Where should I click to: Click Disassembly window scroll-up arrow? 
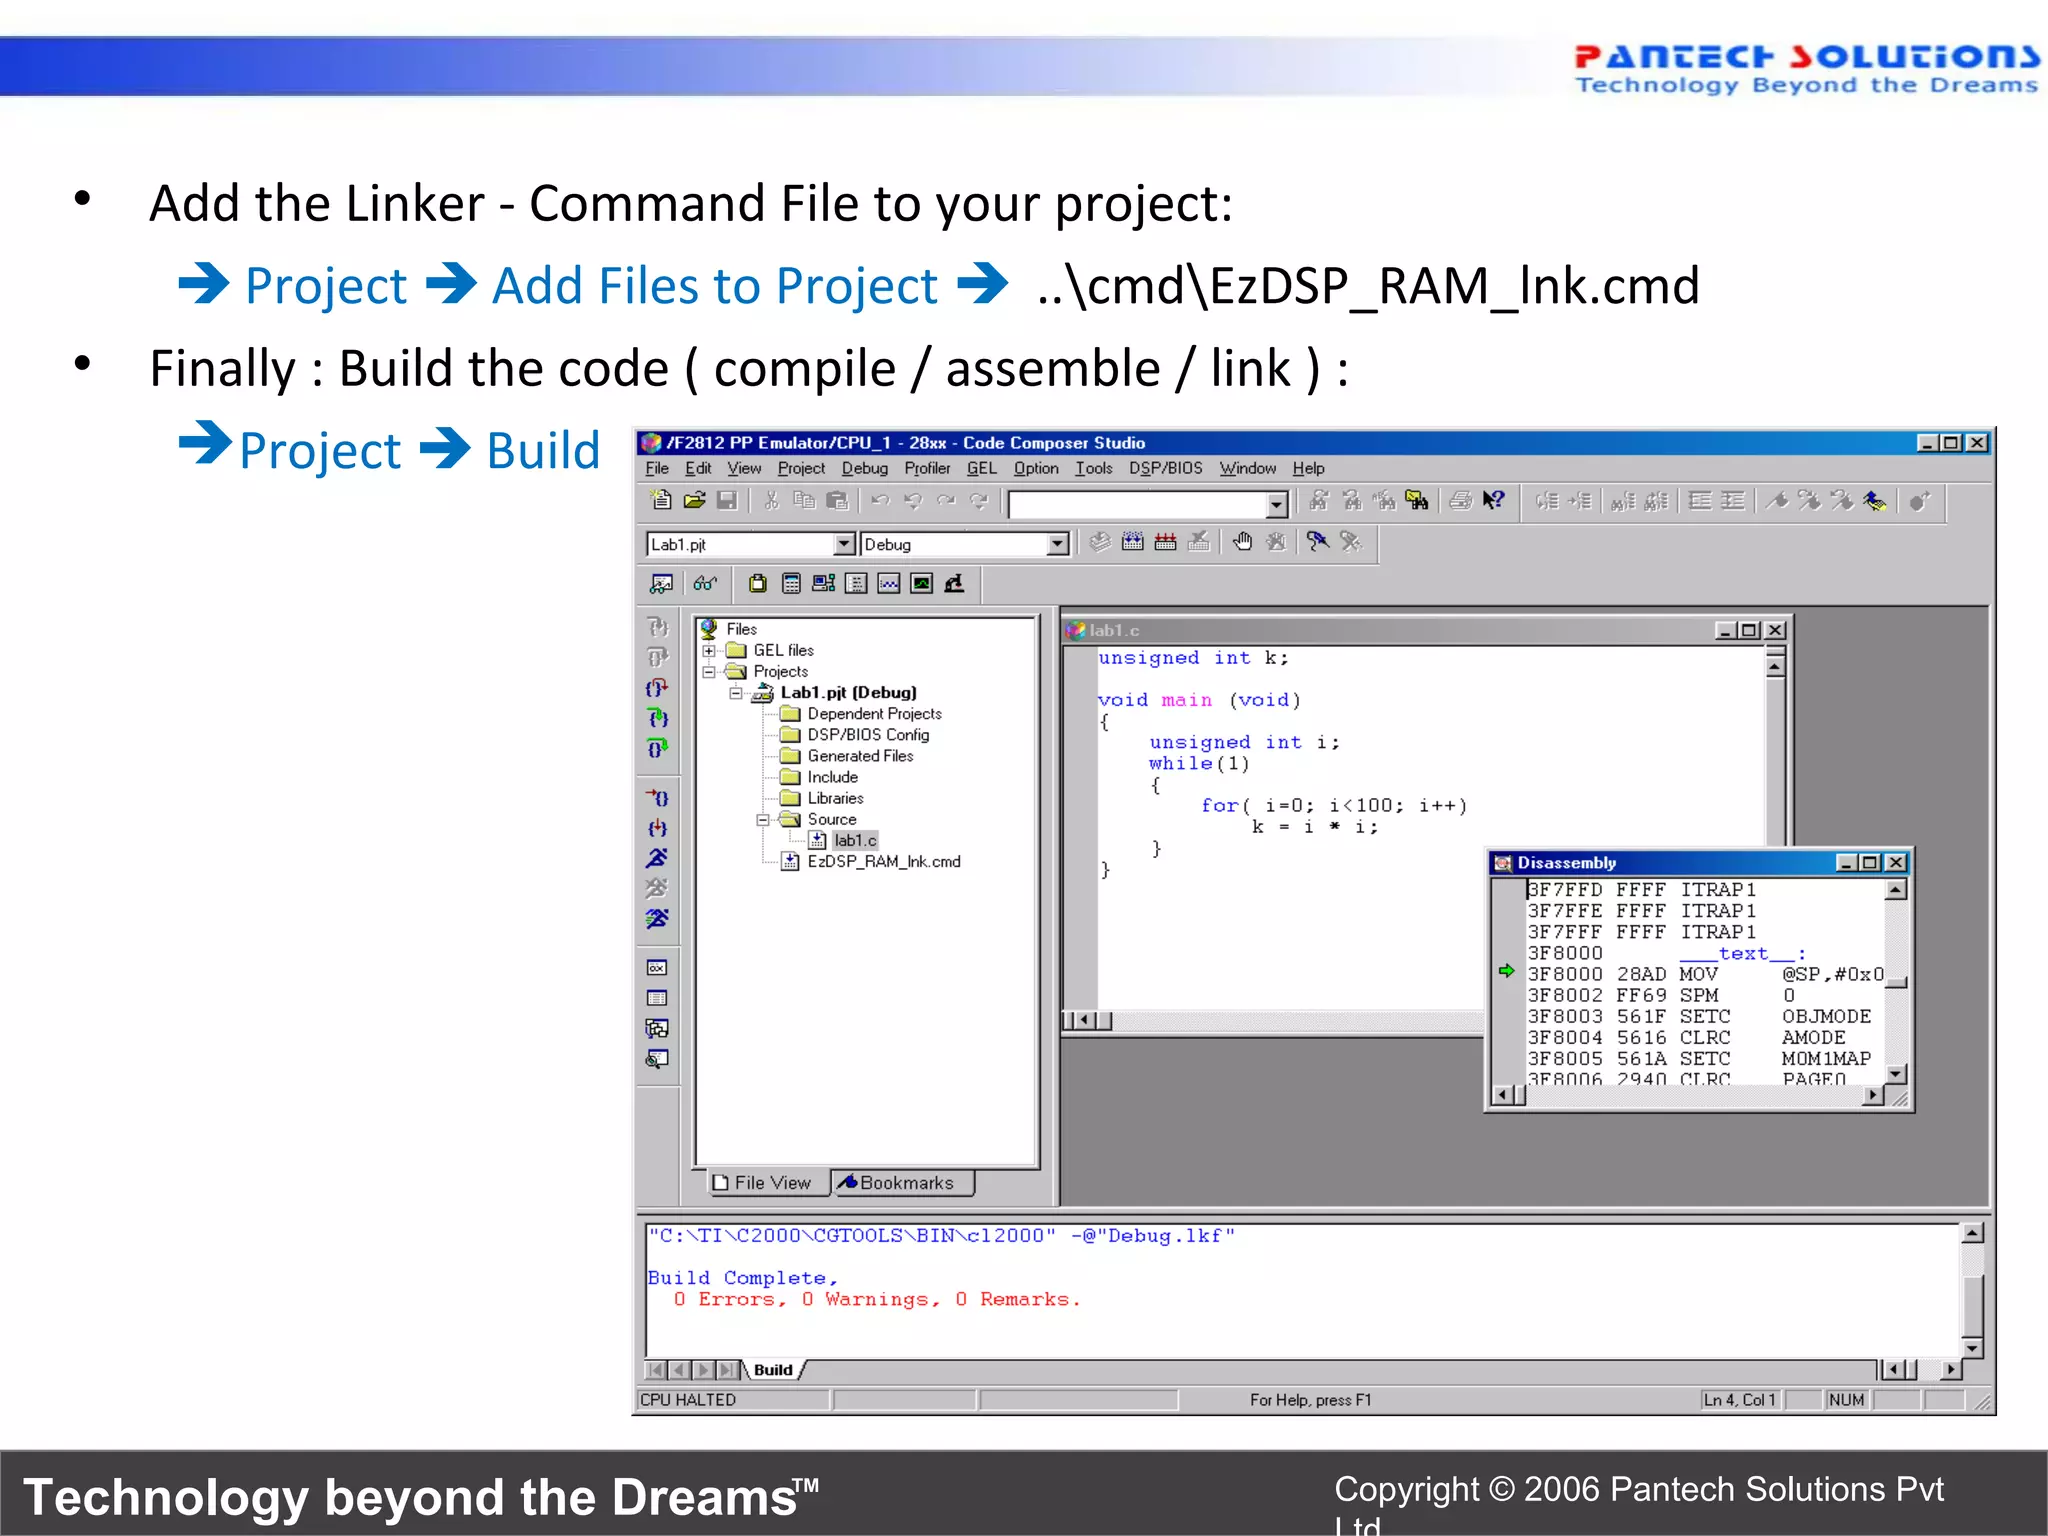coord(1896,890)
